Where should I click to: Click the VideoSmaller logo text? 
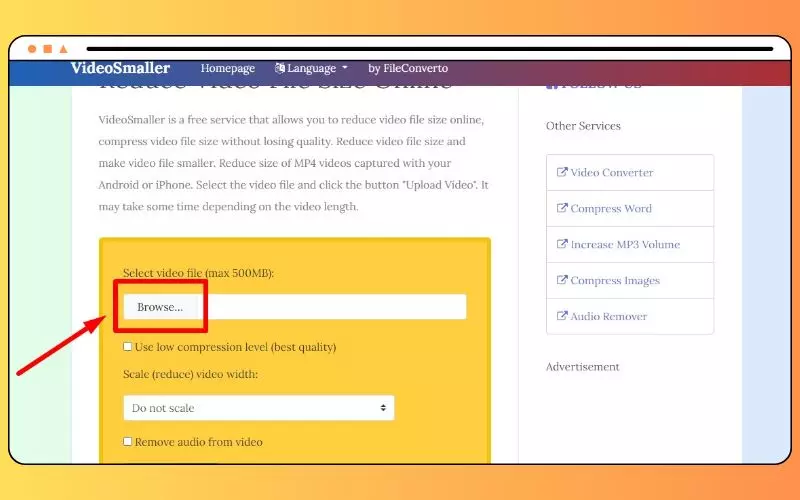pyautogui.click(x=120, y=68)
